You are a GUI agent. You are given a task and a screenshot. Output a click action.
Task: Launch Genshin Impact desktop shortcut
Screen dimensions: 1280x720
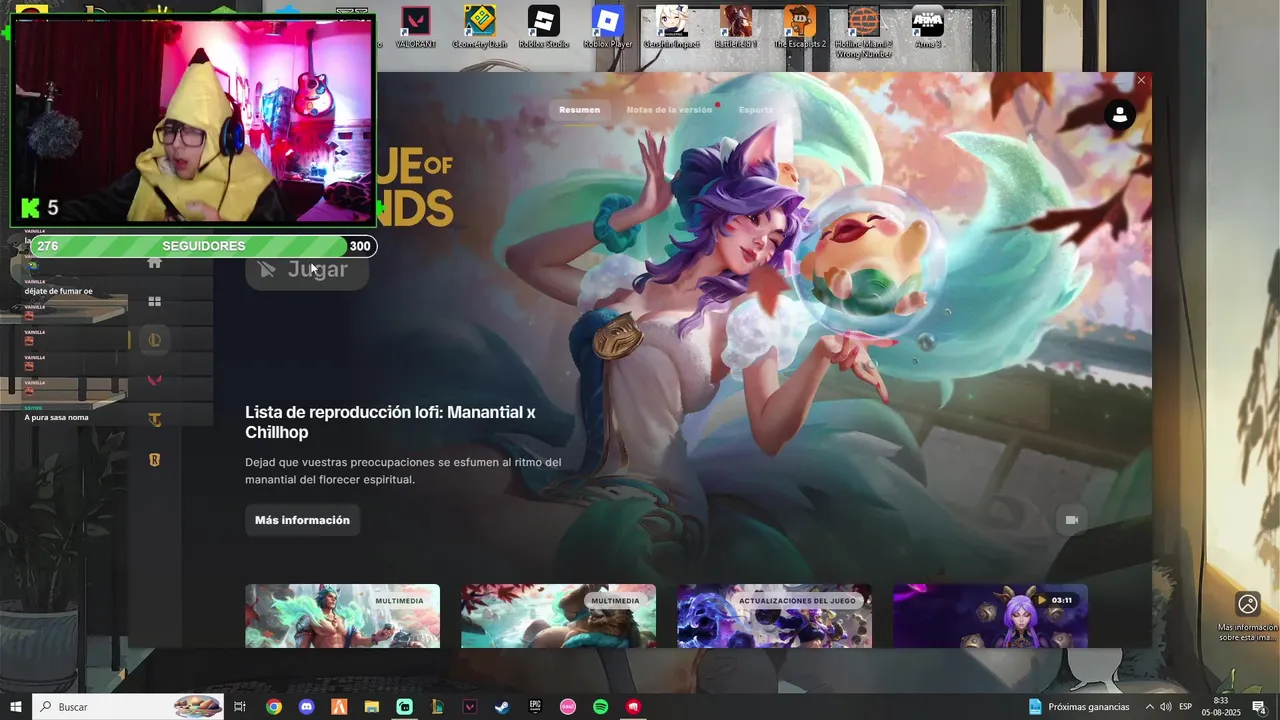pos(672,27)
